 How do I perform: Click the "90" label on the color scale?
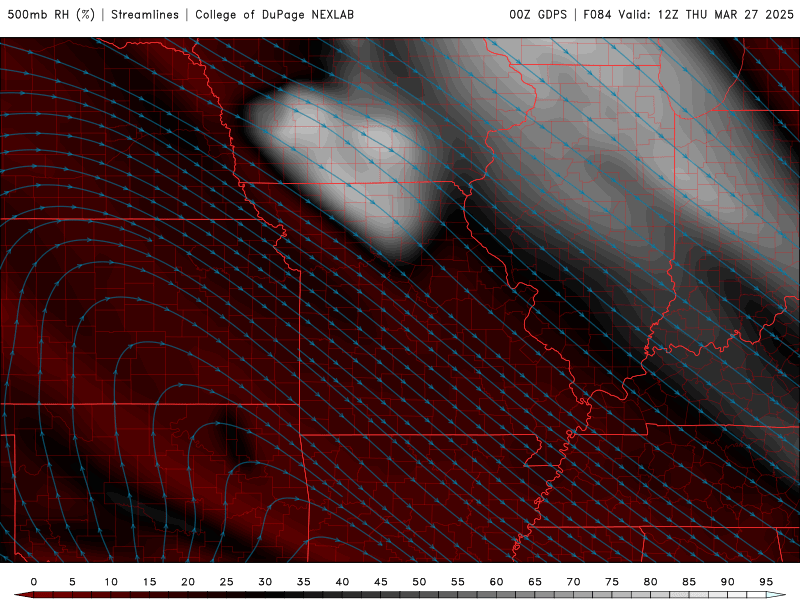pyautogui.click(x=728, y=582)
